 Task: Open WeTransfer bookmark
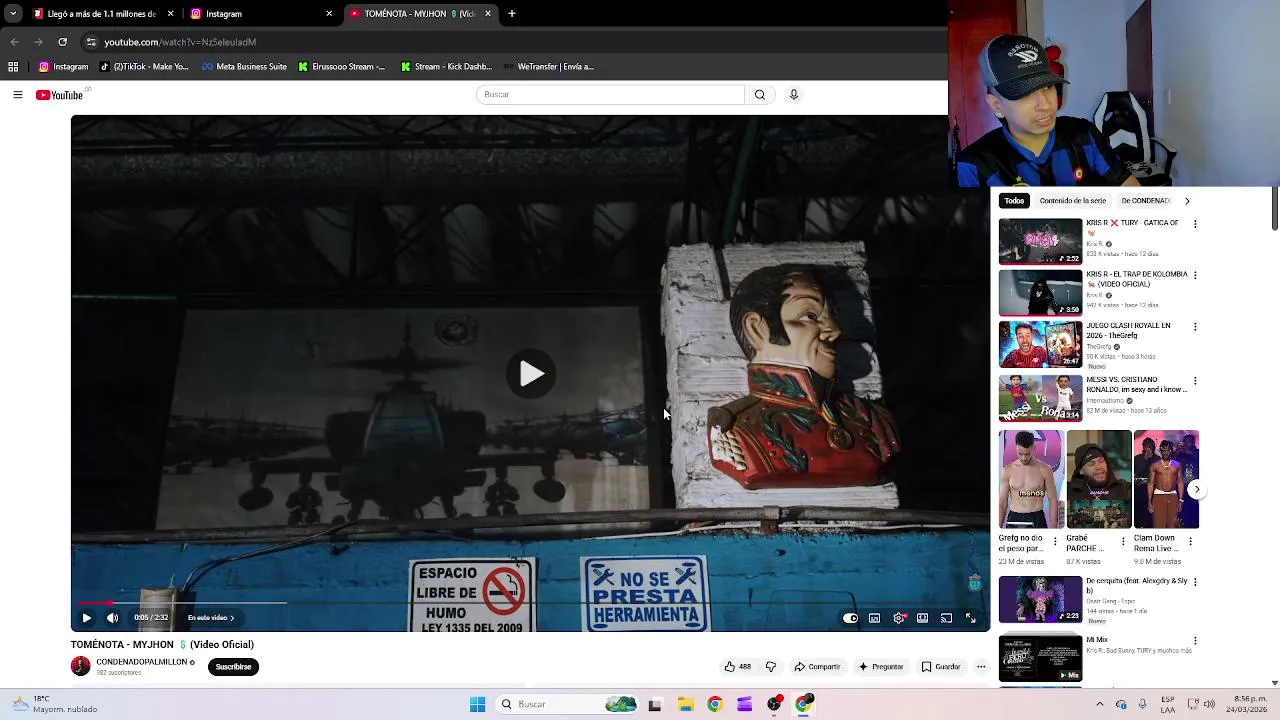pyautogui.click(x=549, y=67)
